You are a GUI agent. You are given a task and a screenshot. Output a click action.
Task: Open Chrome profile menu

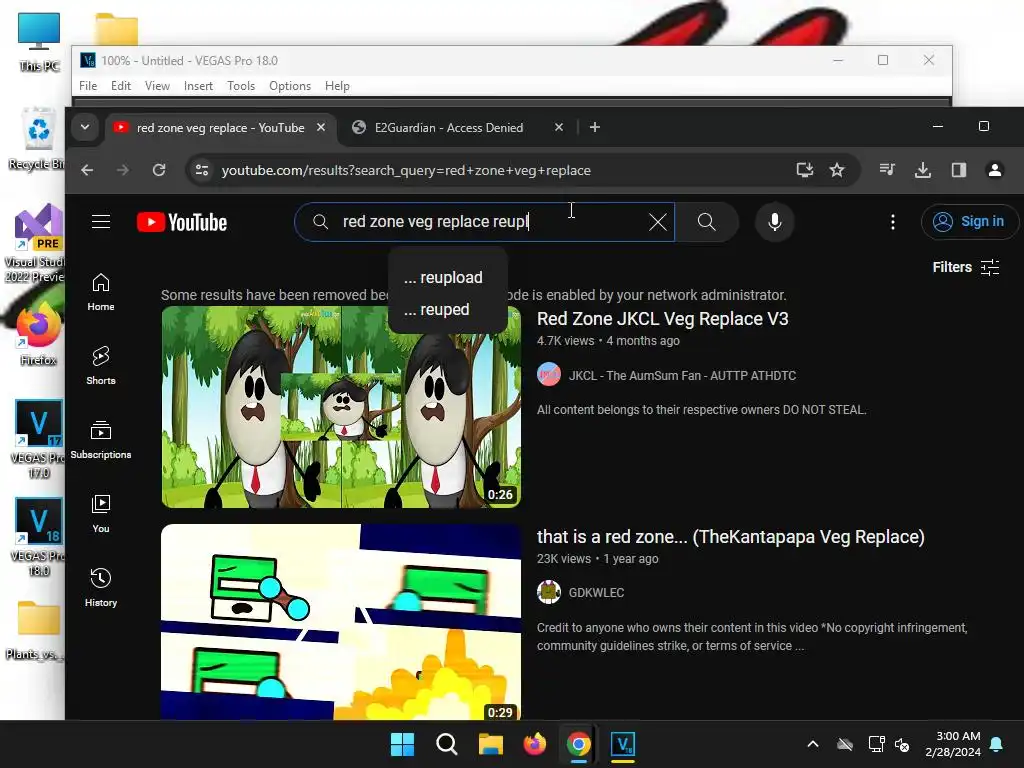tap(995, 170)
